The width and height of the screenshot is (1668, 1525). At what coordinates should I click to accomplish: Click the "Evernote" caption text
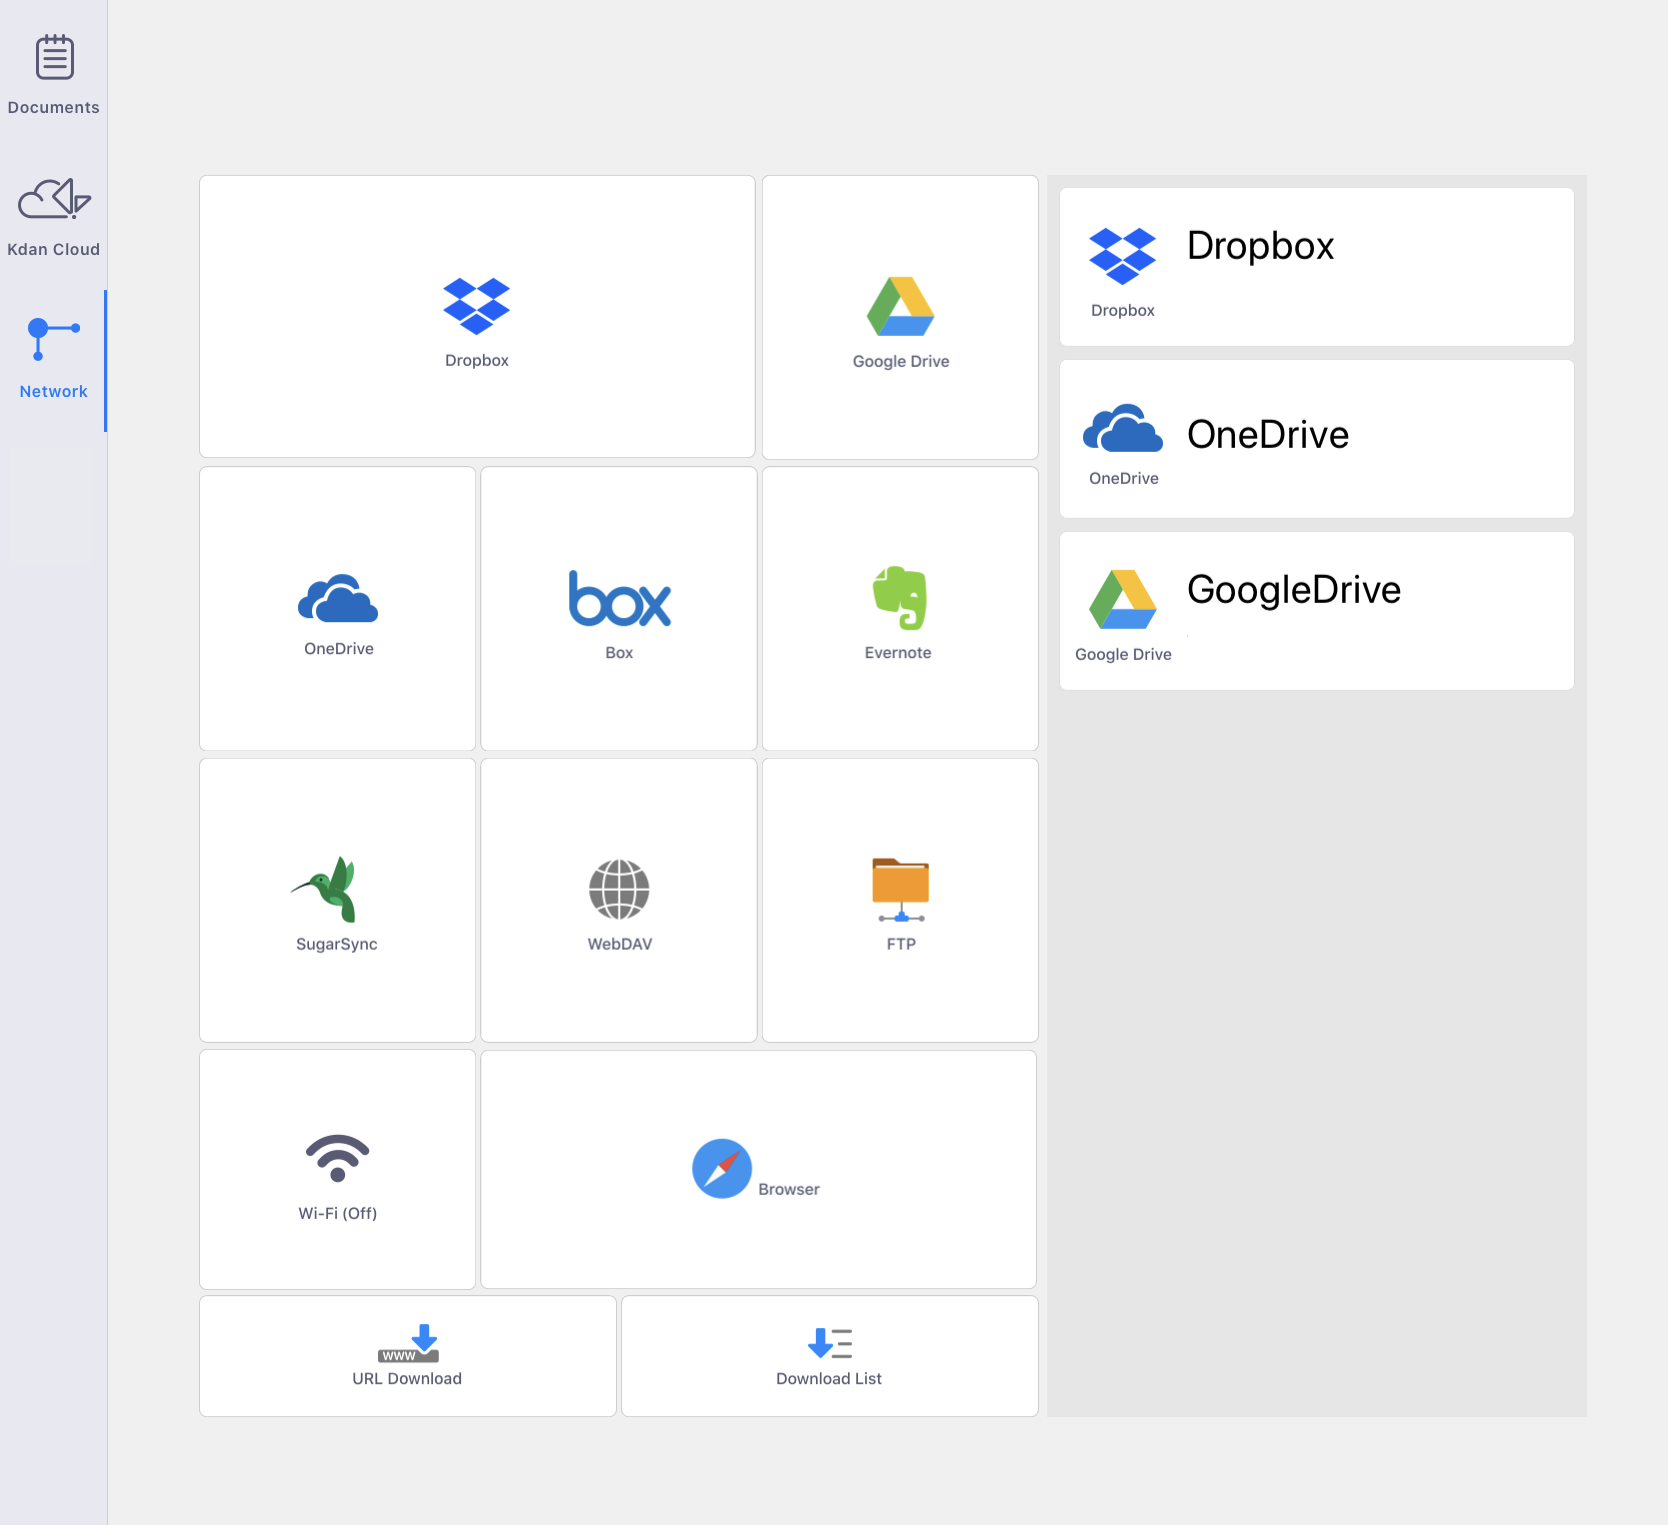point(898,652)
